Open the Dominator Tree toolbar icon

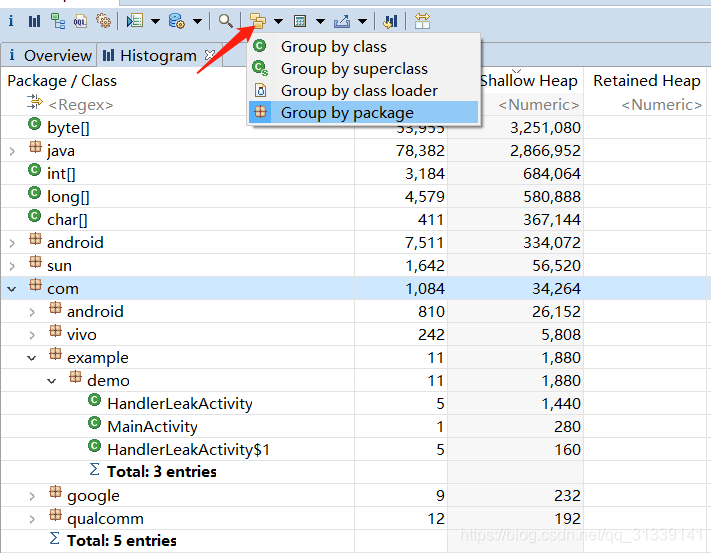(x=58, y=21)
